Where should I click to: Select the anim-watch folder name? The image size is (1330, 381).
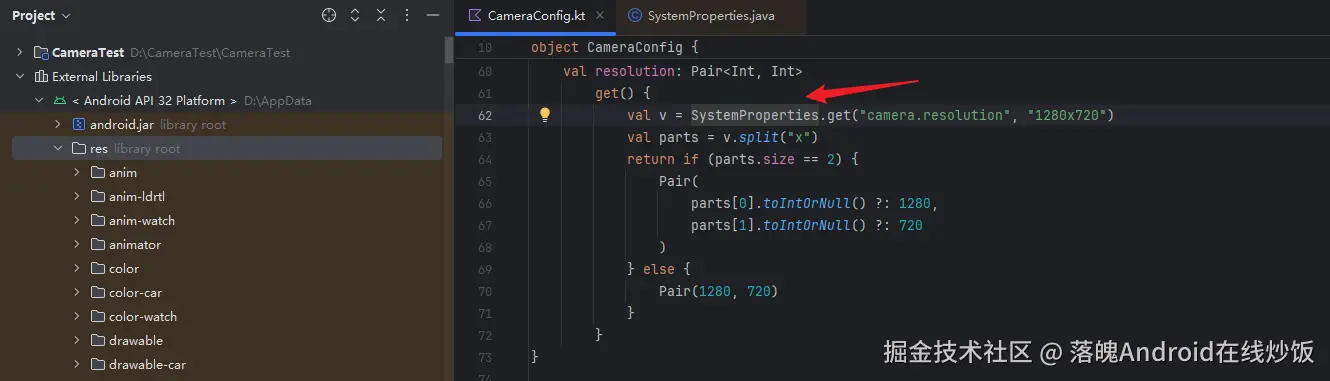[x=142, y=220]
